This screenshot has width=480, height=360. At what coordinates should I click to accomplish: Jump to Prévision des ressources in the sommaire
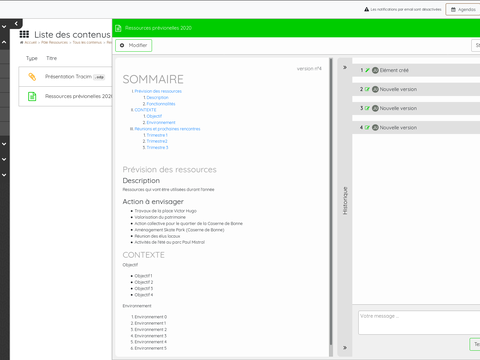(x=158, y=91)
